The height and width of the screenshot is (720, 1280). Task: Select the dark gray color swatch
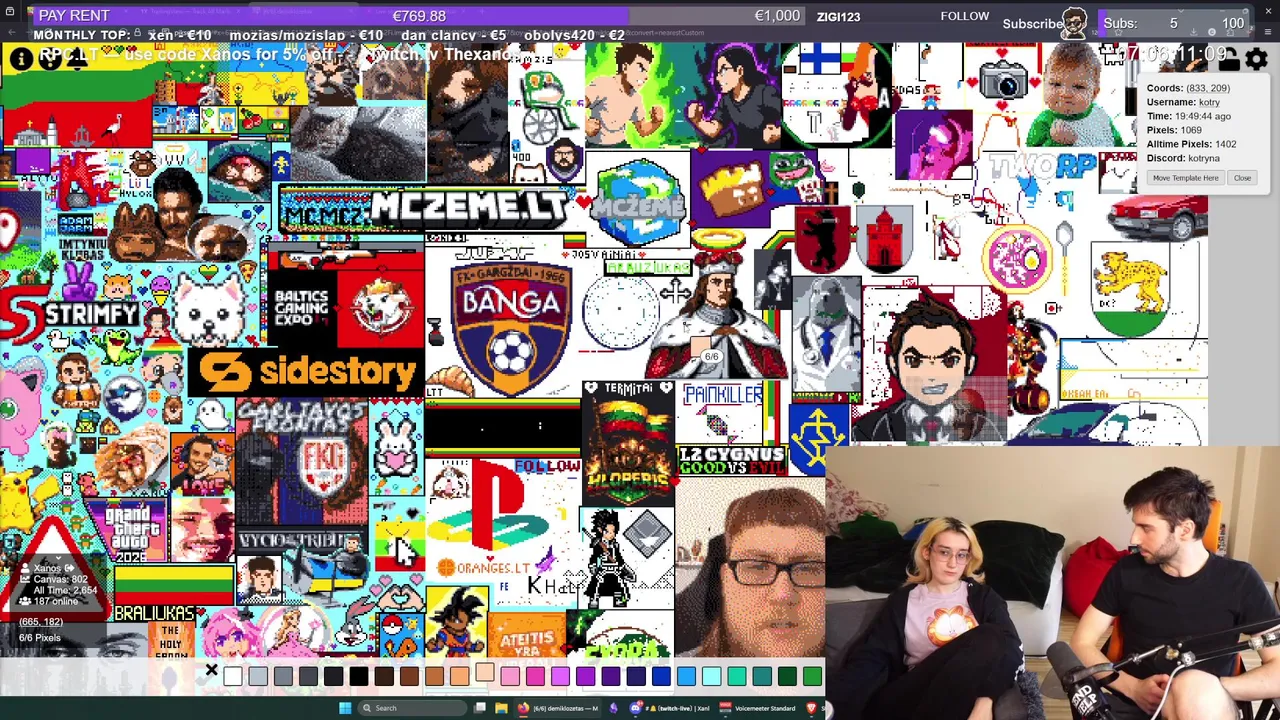pos(308,677)
